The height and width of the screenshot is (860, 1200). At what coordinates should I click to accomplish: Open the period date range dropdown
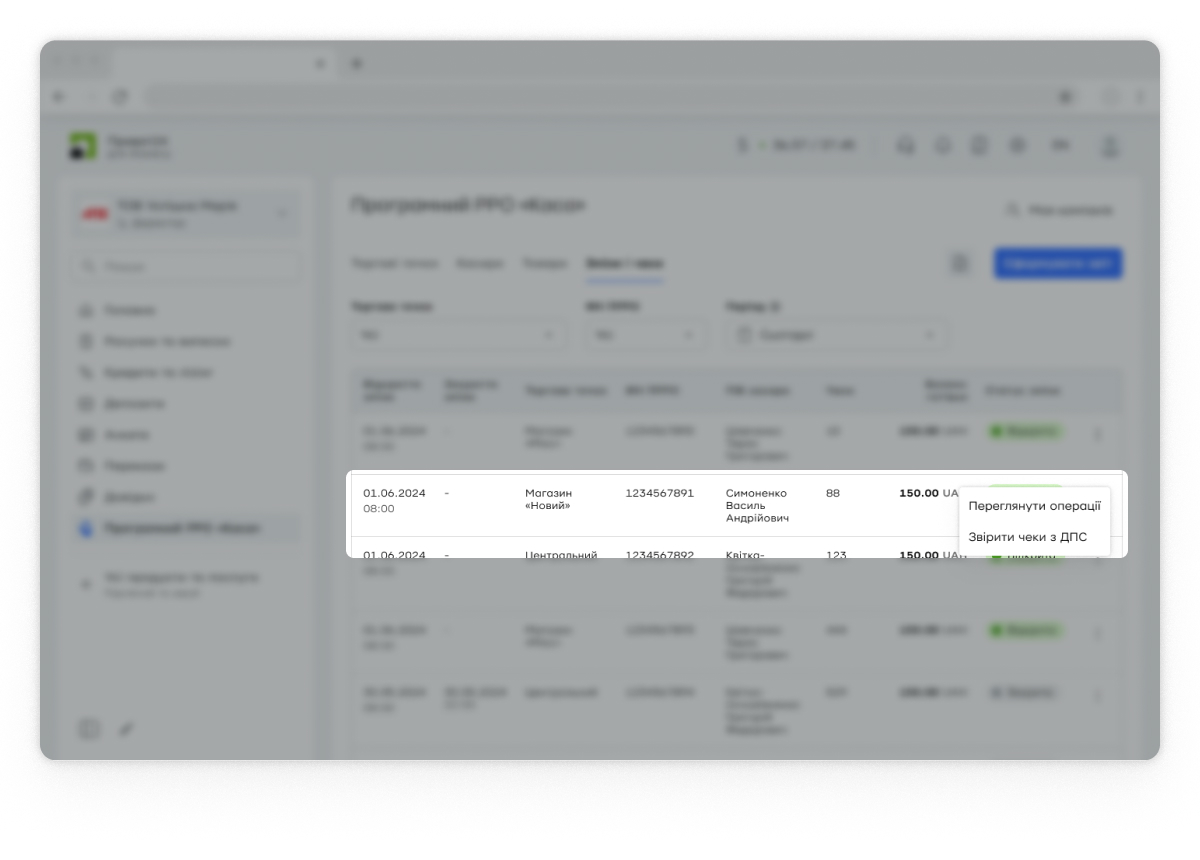pyautogui.click(x=837, y=336)
